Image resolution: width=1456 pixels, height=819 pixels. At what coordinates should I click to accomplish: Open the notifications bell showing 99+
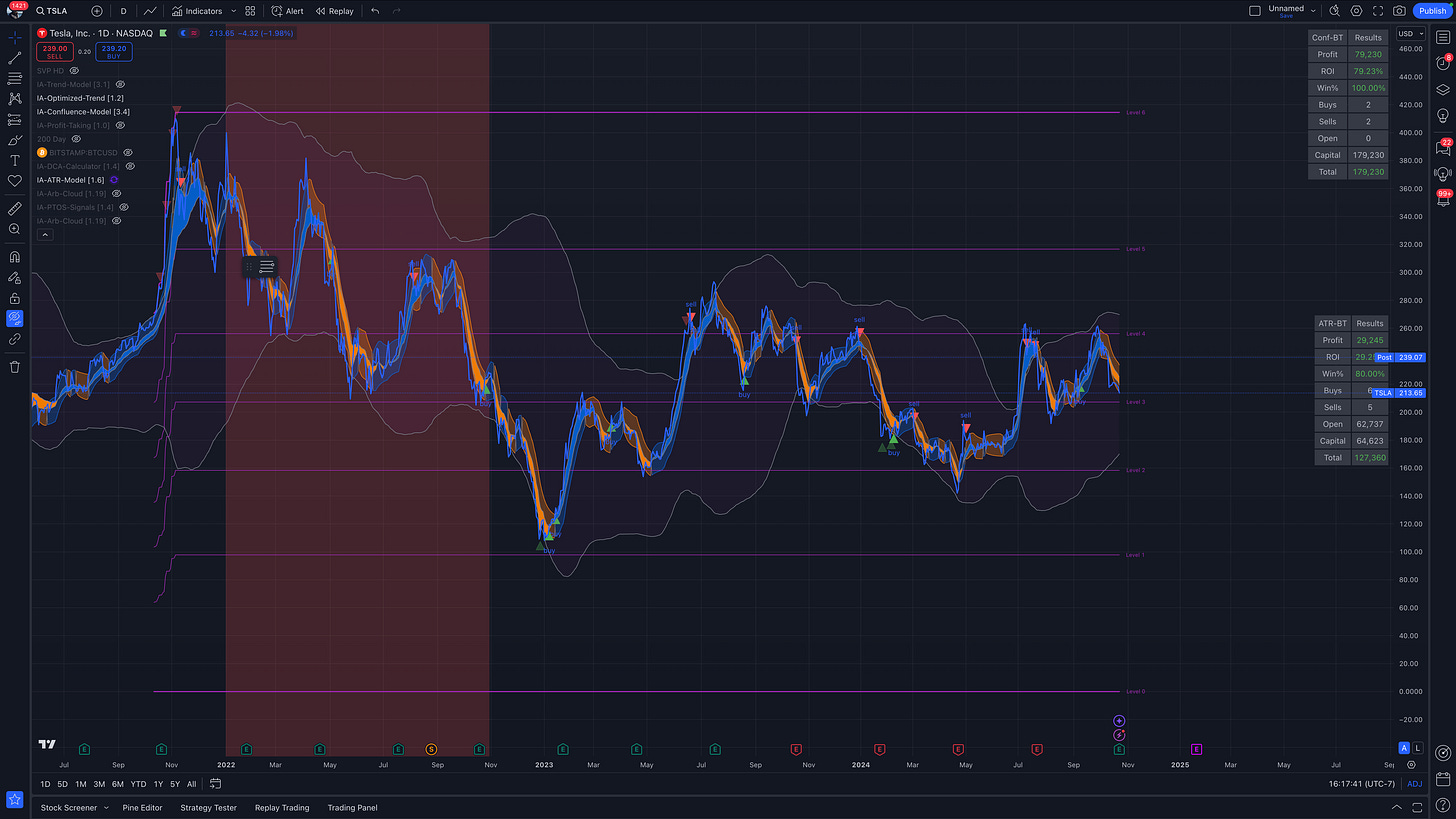click(x=1442, y=199)
